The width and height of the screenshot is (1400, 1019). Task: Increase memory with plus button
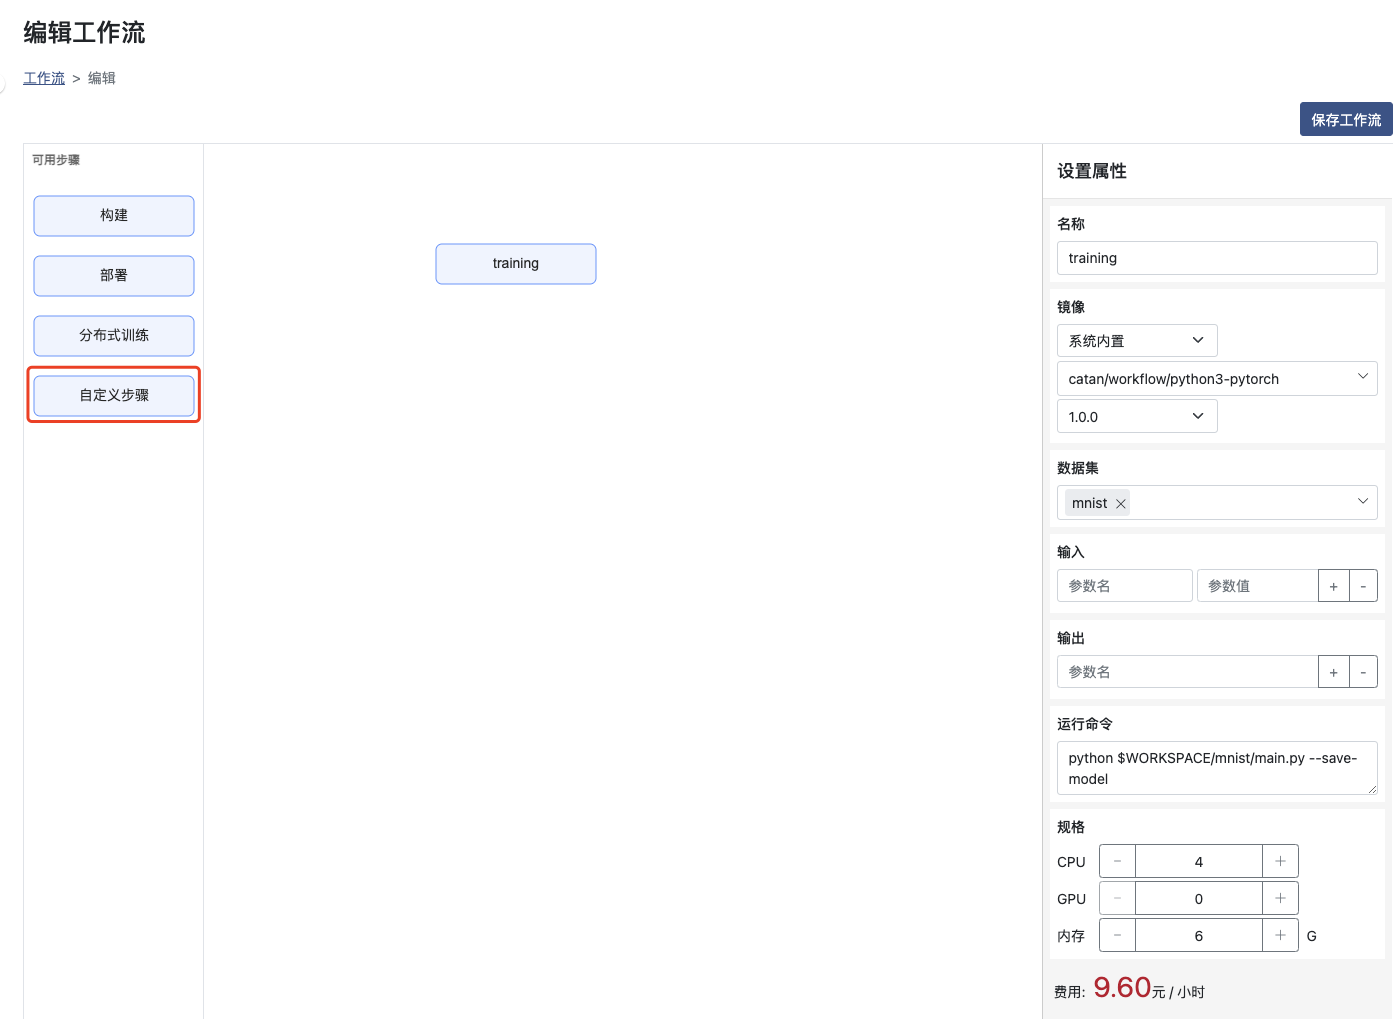point(1280,935)
